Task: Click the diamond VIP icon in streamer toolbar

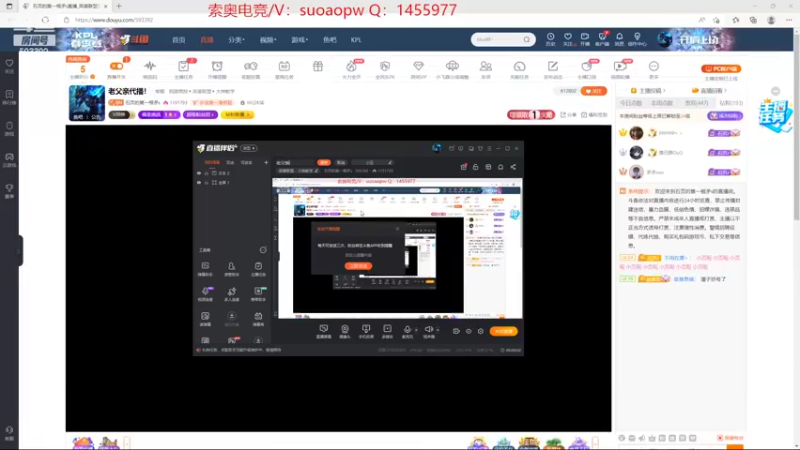Action: click(x=418, y=66)
